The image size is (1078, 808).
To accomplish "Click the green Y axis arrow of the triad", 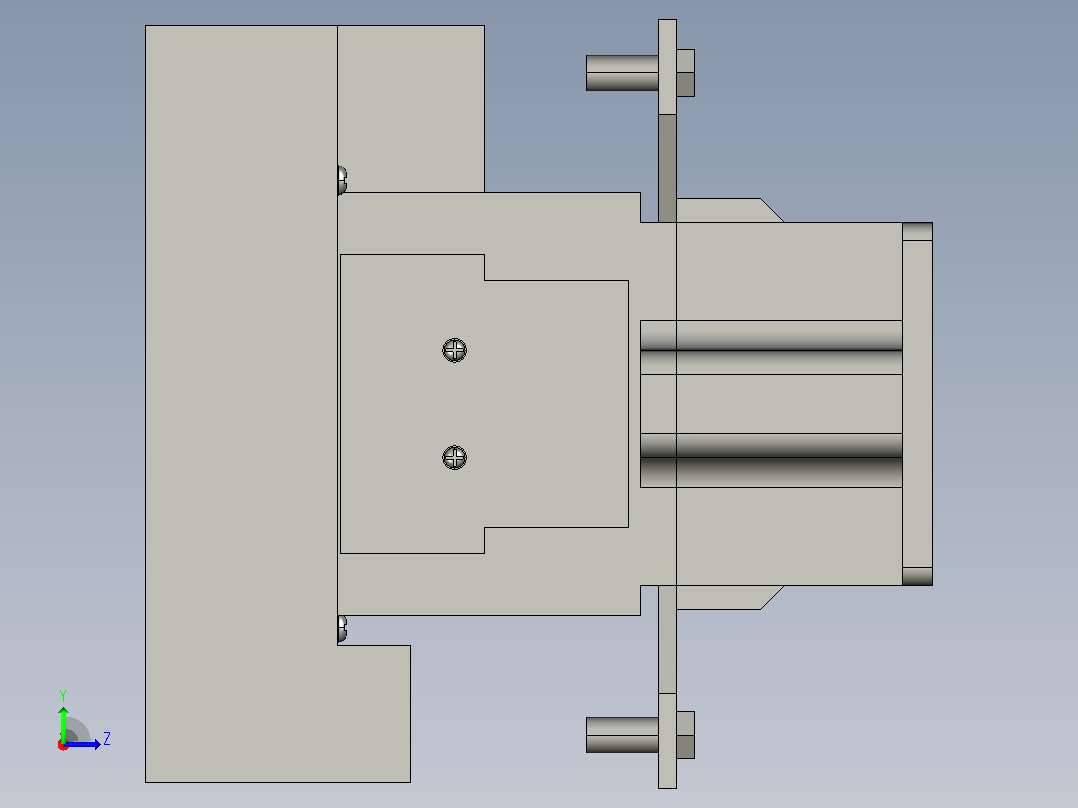I will pos(63,723).
